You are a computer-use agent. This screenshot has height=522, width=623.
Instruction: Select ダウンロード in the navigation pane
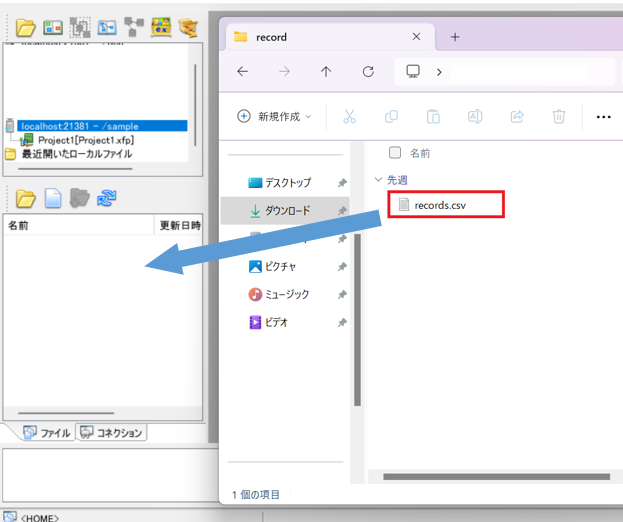tap(286, 211)
